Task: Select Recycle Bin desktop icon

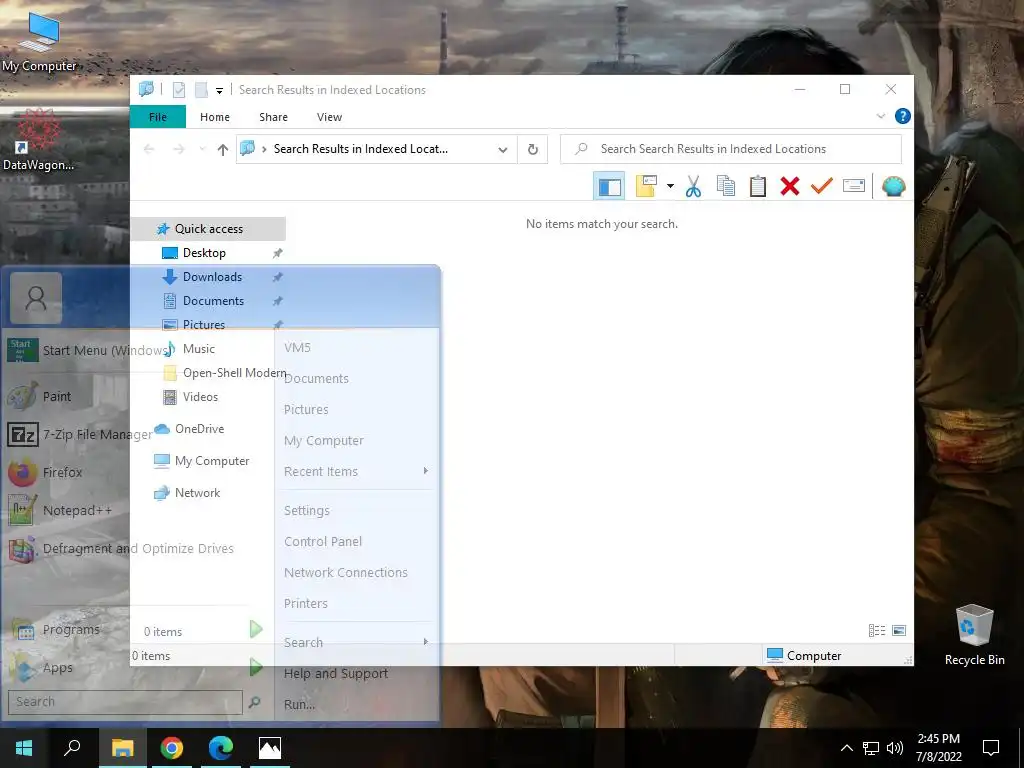Action: click(974, 634)
